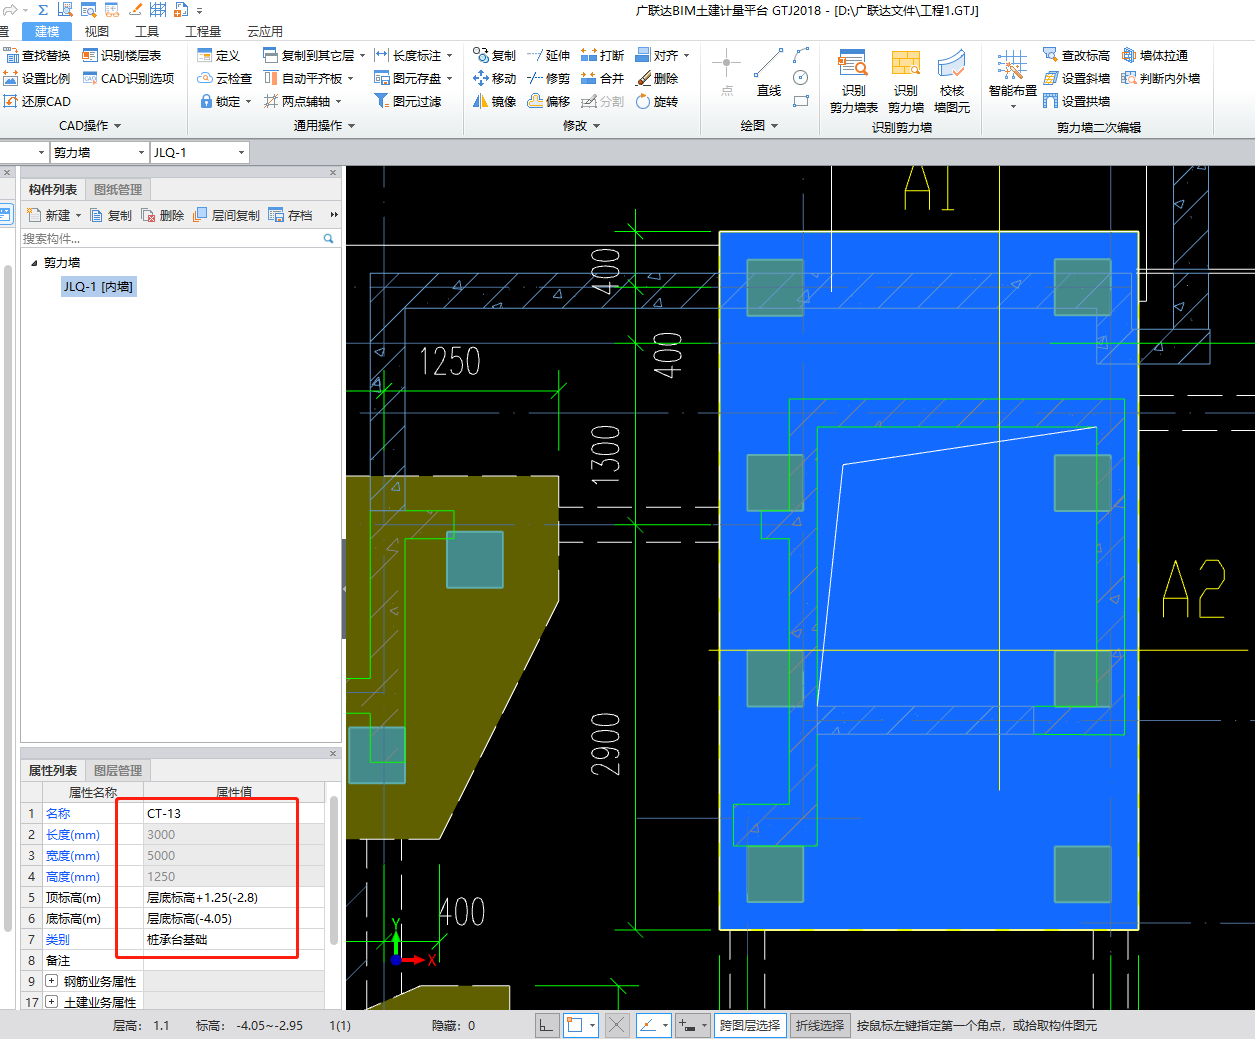Switch to the 云应用 (Cloud Apps) ribbon tab
This screenshot has height=1039, width=1255.
[265, 31]
